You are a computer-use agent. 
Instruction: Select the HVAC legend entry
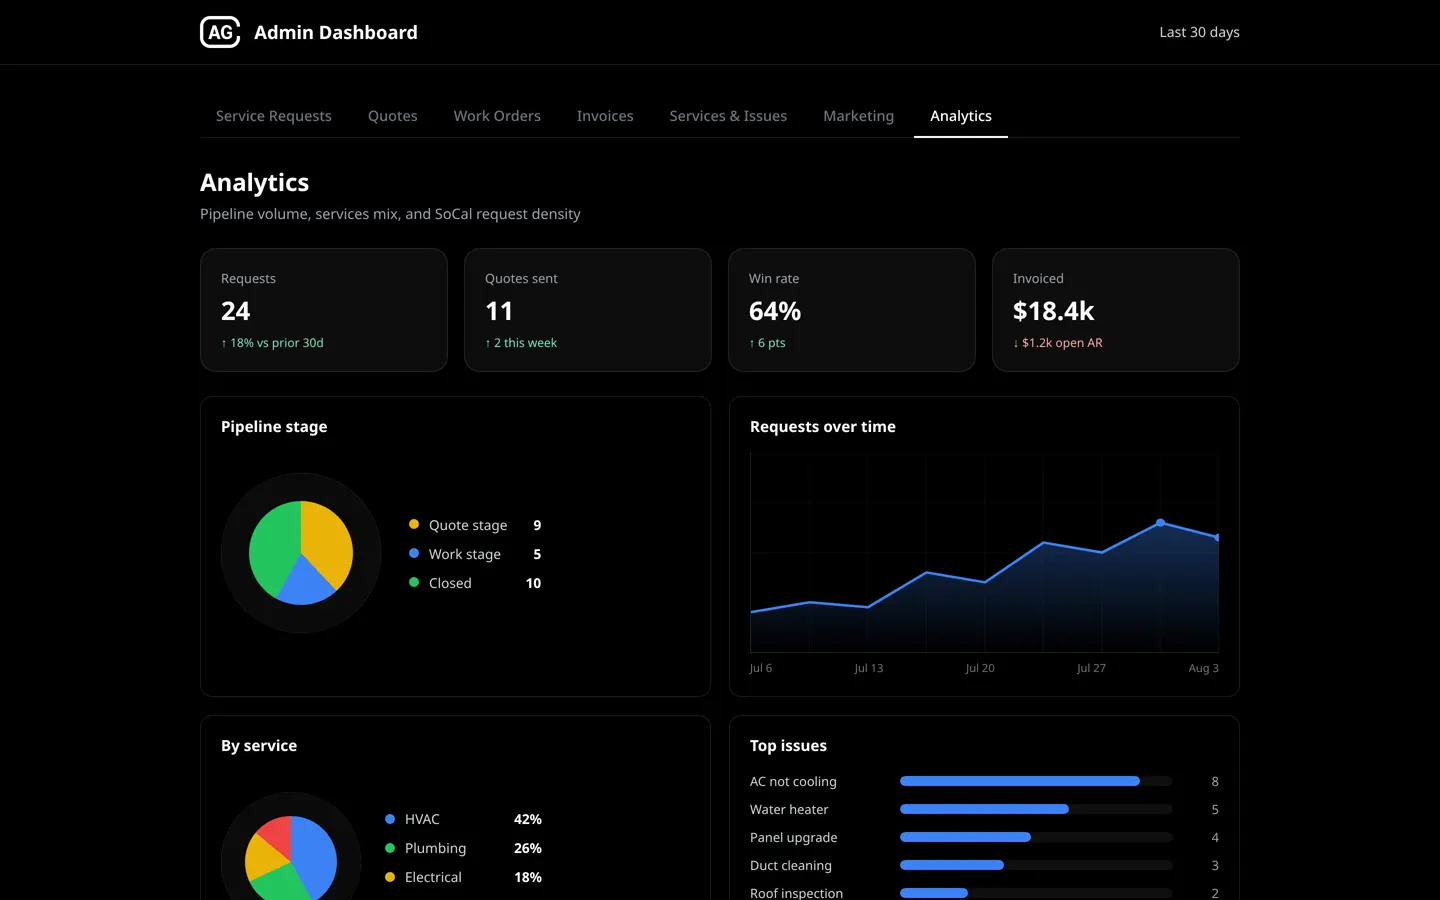tap(463, 819)
